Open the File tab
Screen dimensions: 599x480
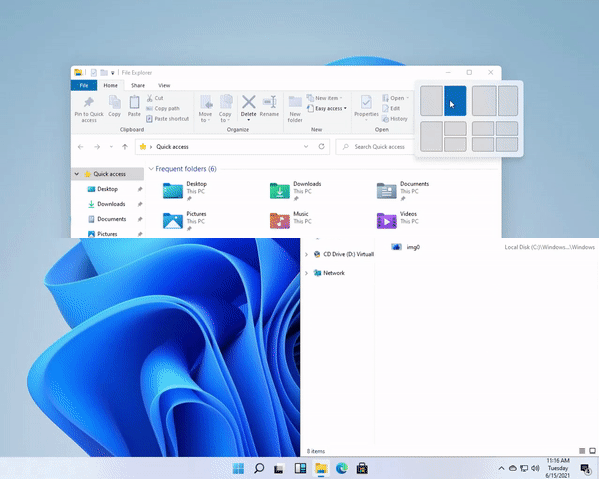click(x=84, y=85)
